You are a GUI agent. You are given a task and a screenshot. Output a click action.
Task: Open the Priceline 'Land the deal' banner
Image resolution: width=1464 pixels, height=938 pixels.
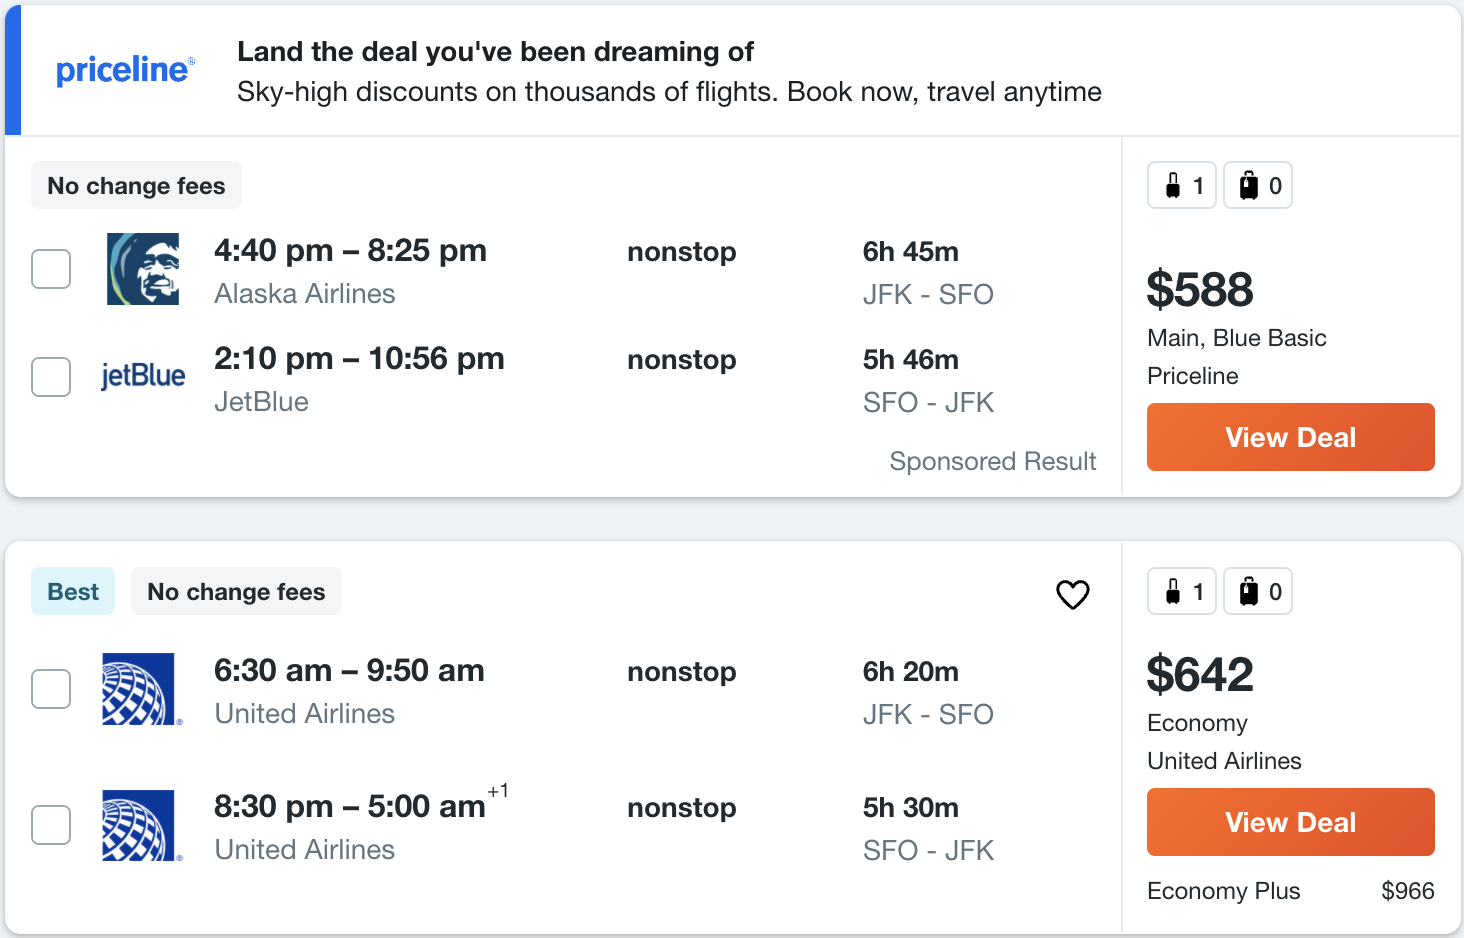733,70
